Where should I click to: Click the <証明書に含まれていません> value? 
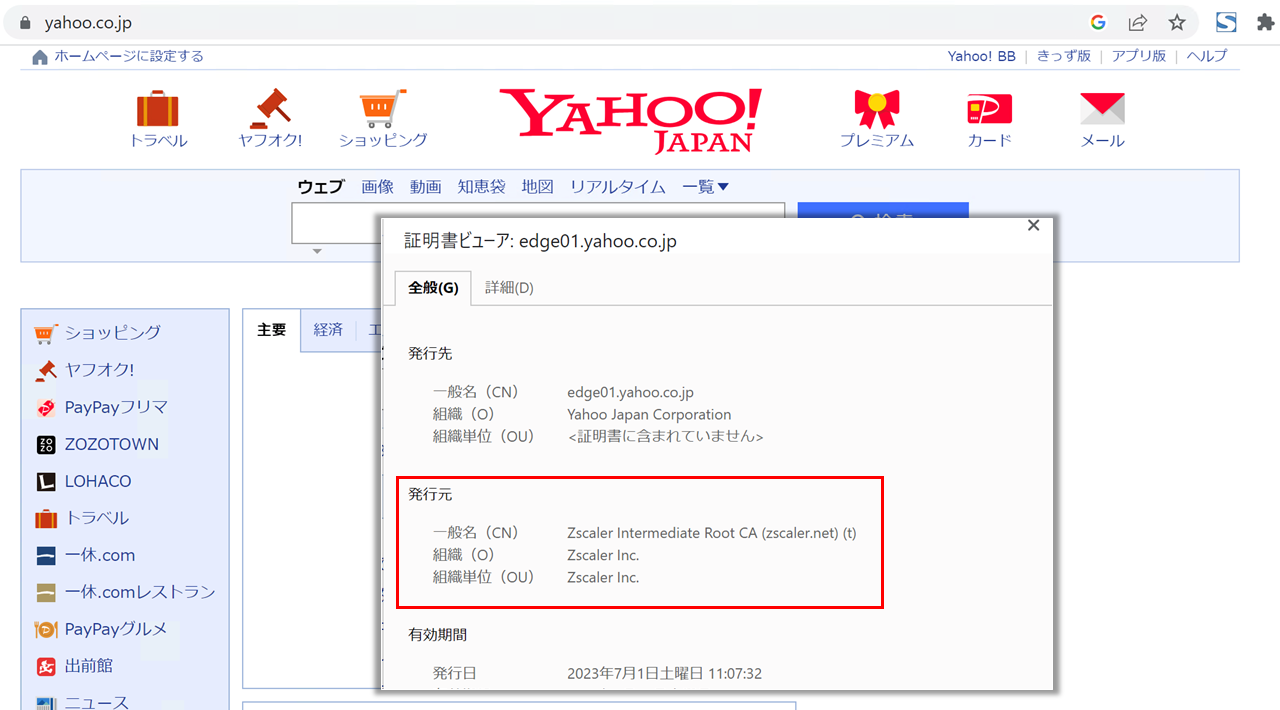[x=665, y=437]
